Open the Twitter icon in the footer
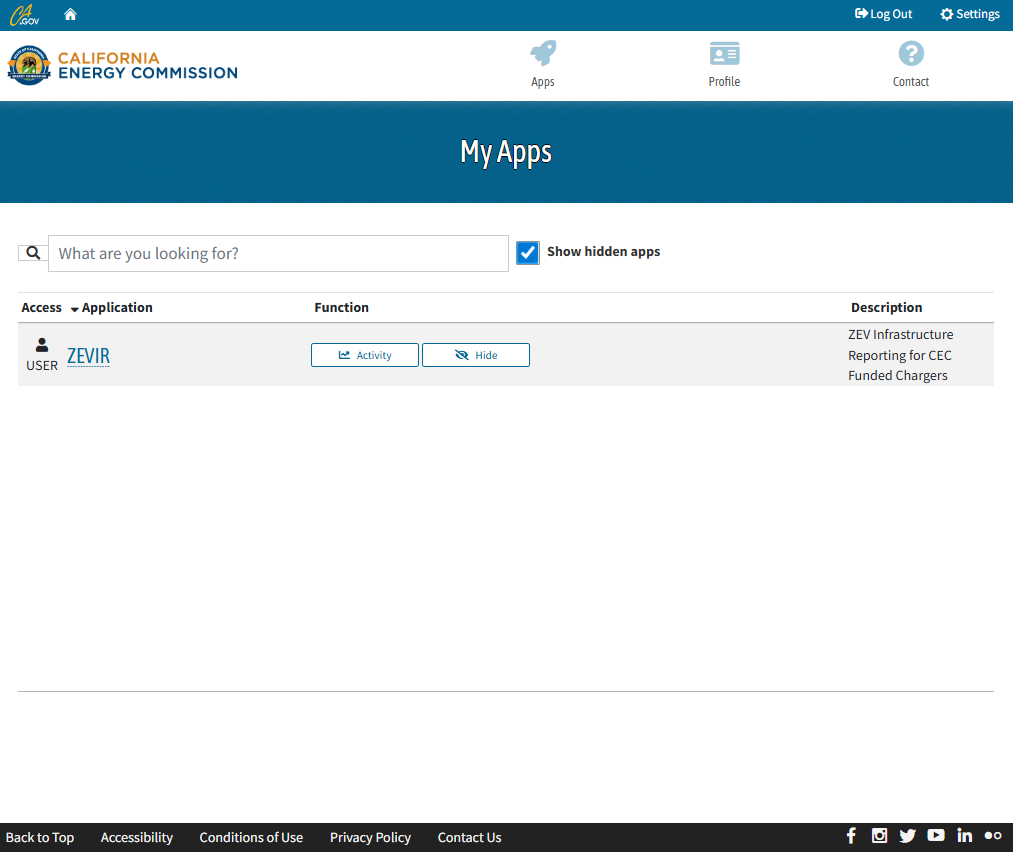Viewport: 1013px width, 852px height. point(907,836)
